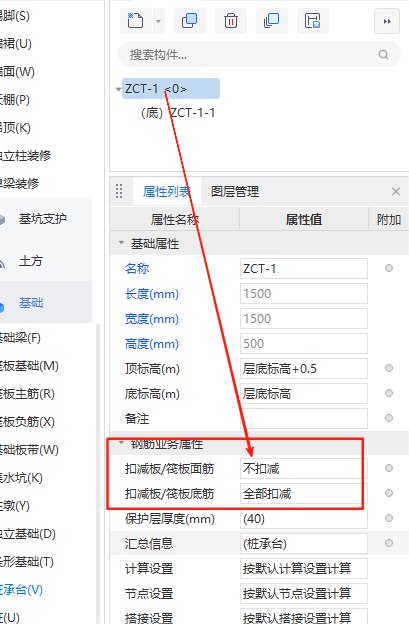Select the 桩承台(V) item
The width and height of the screenshot is (409, 624).
tap(21, 589)
